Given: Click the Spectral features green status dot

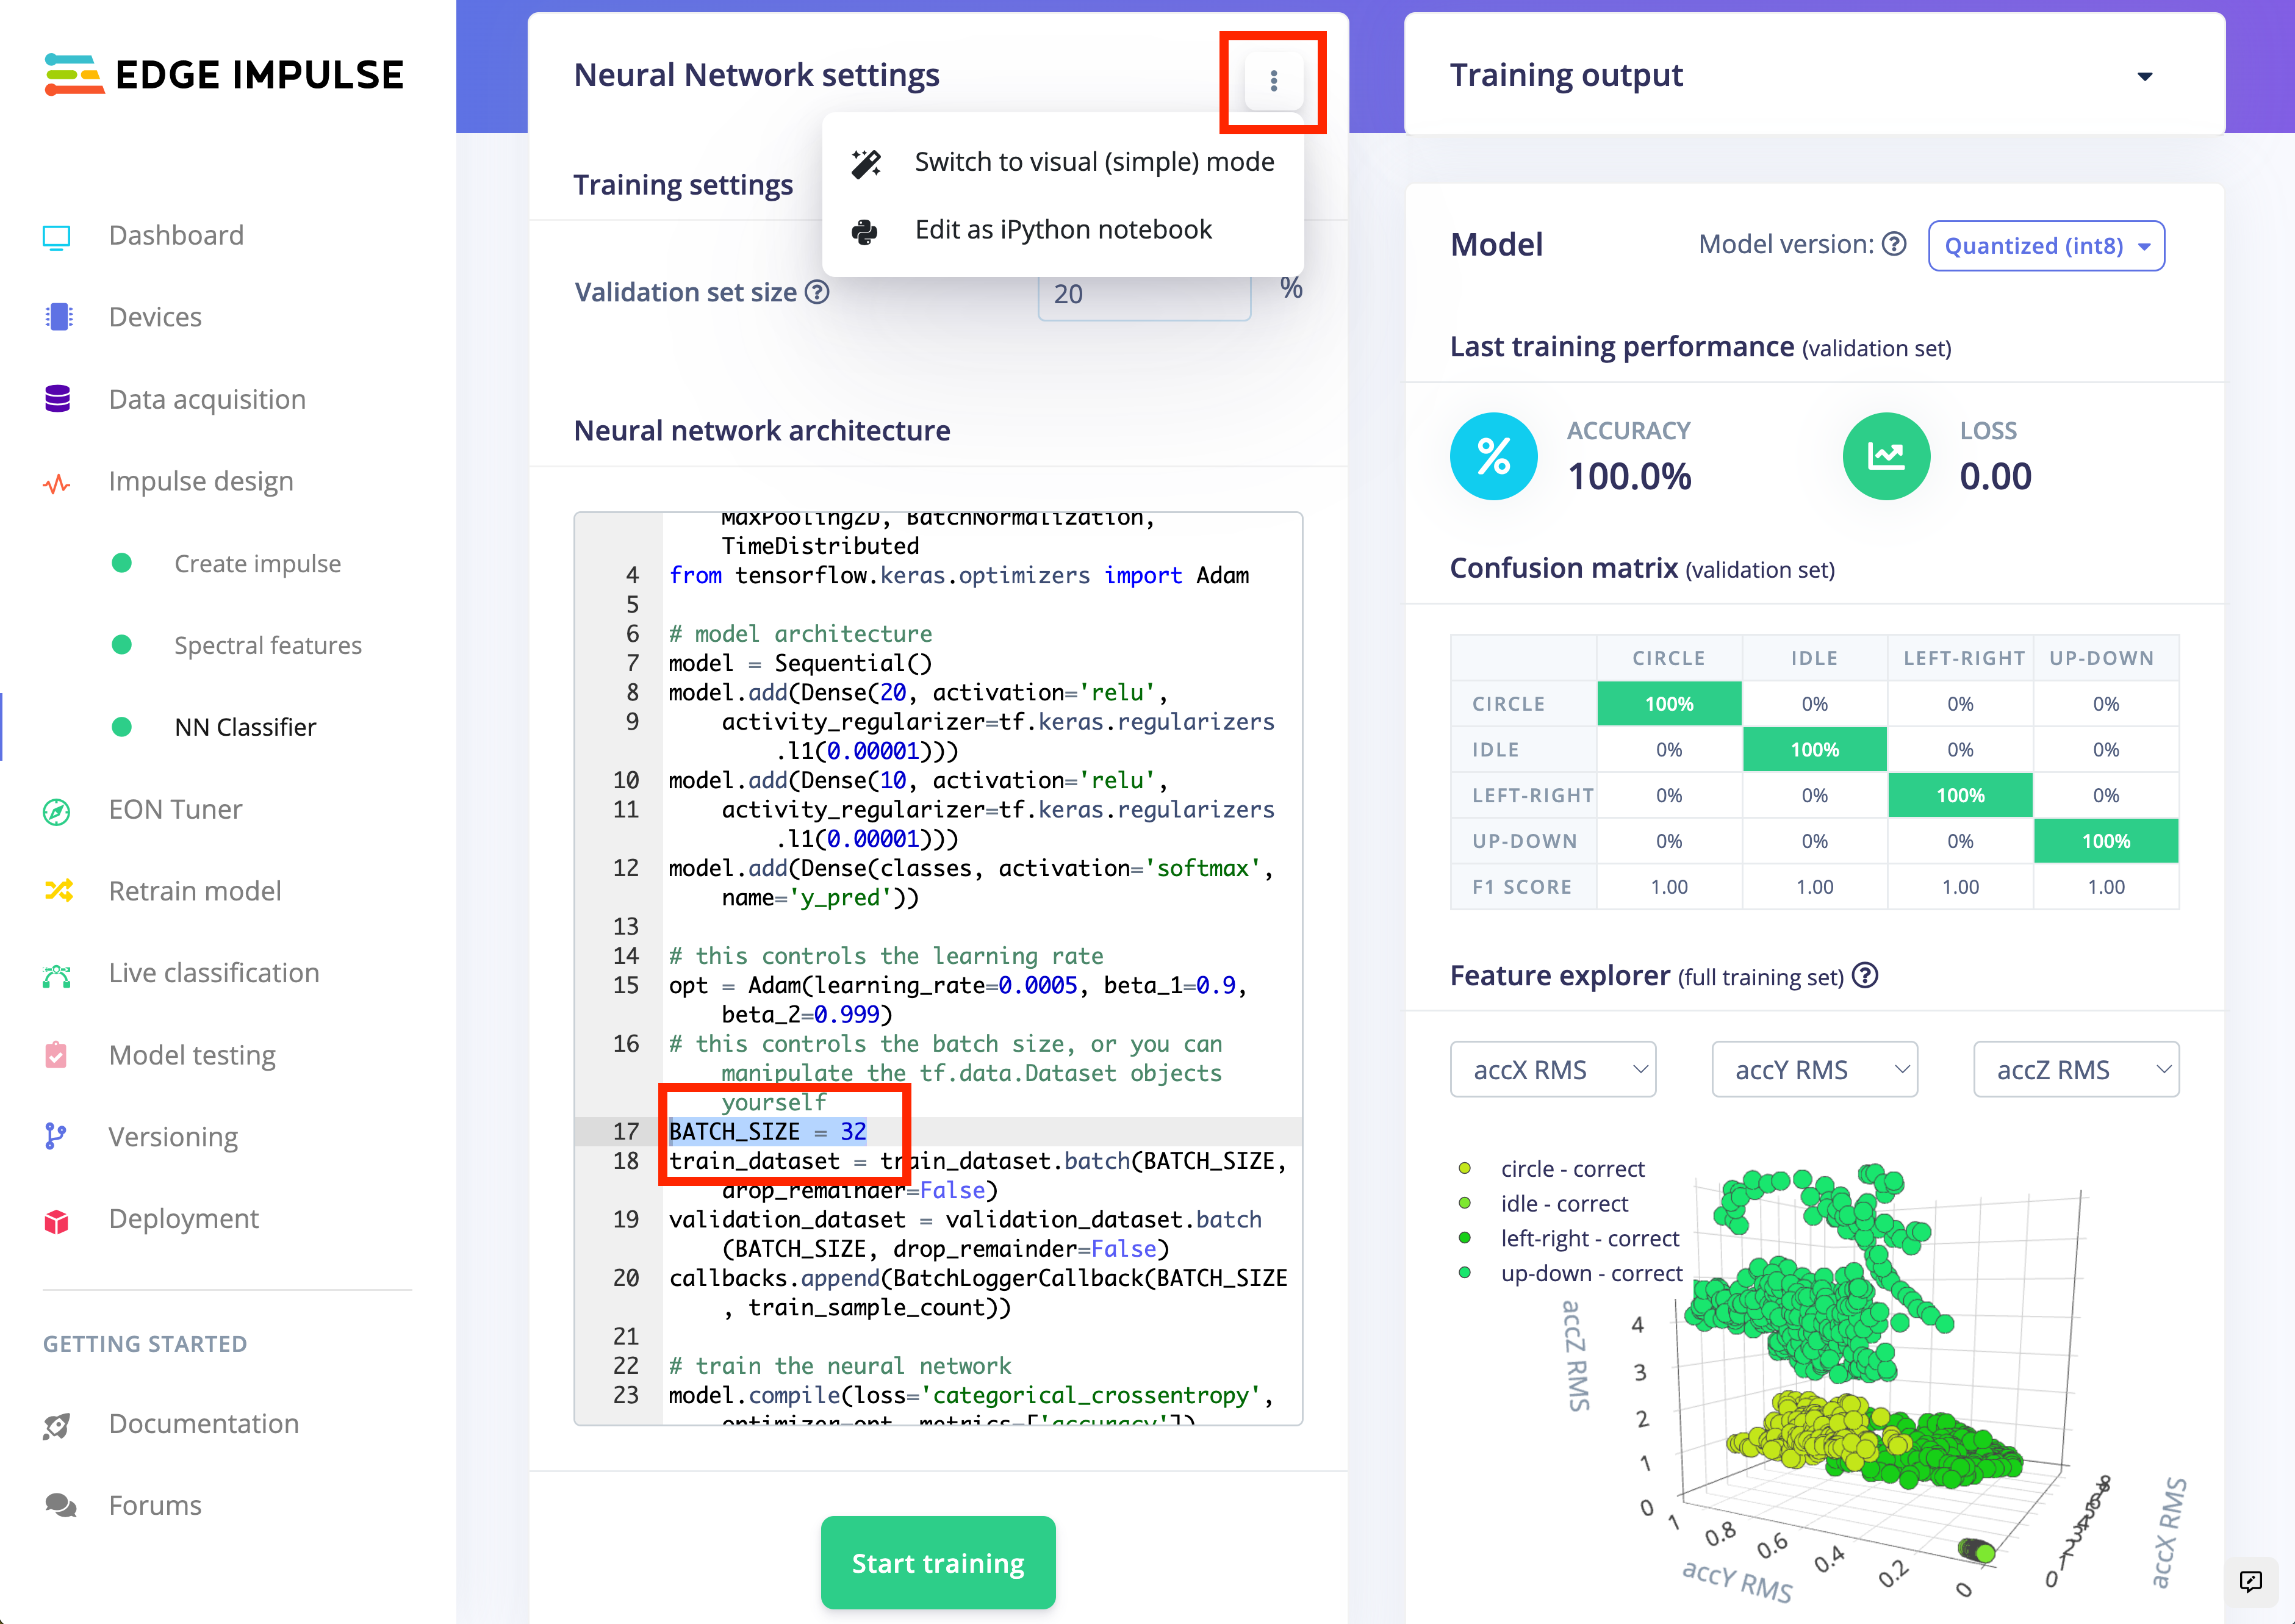Looking at the screenshot, I should click(122, 644).
